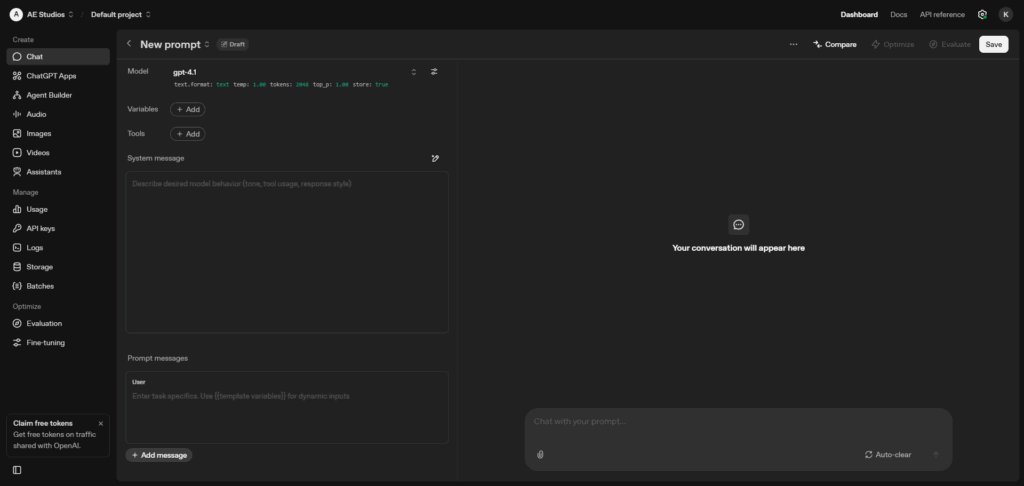This screenshot has height=486, width=1024.
Task: Open the gpt-4.1 model selector
Action: 295,72
